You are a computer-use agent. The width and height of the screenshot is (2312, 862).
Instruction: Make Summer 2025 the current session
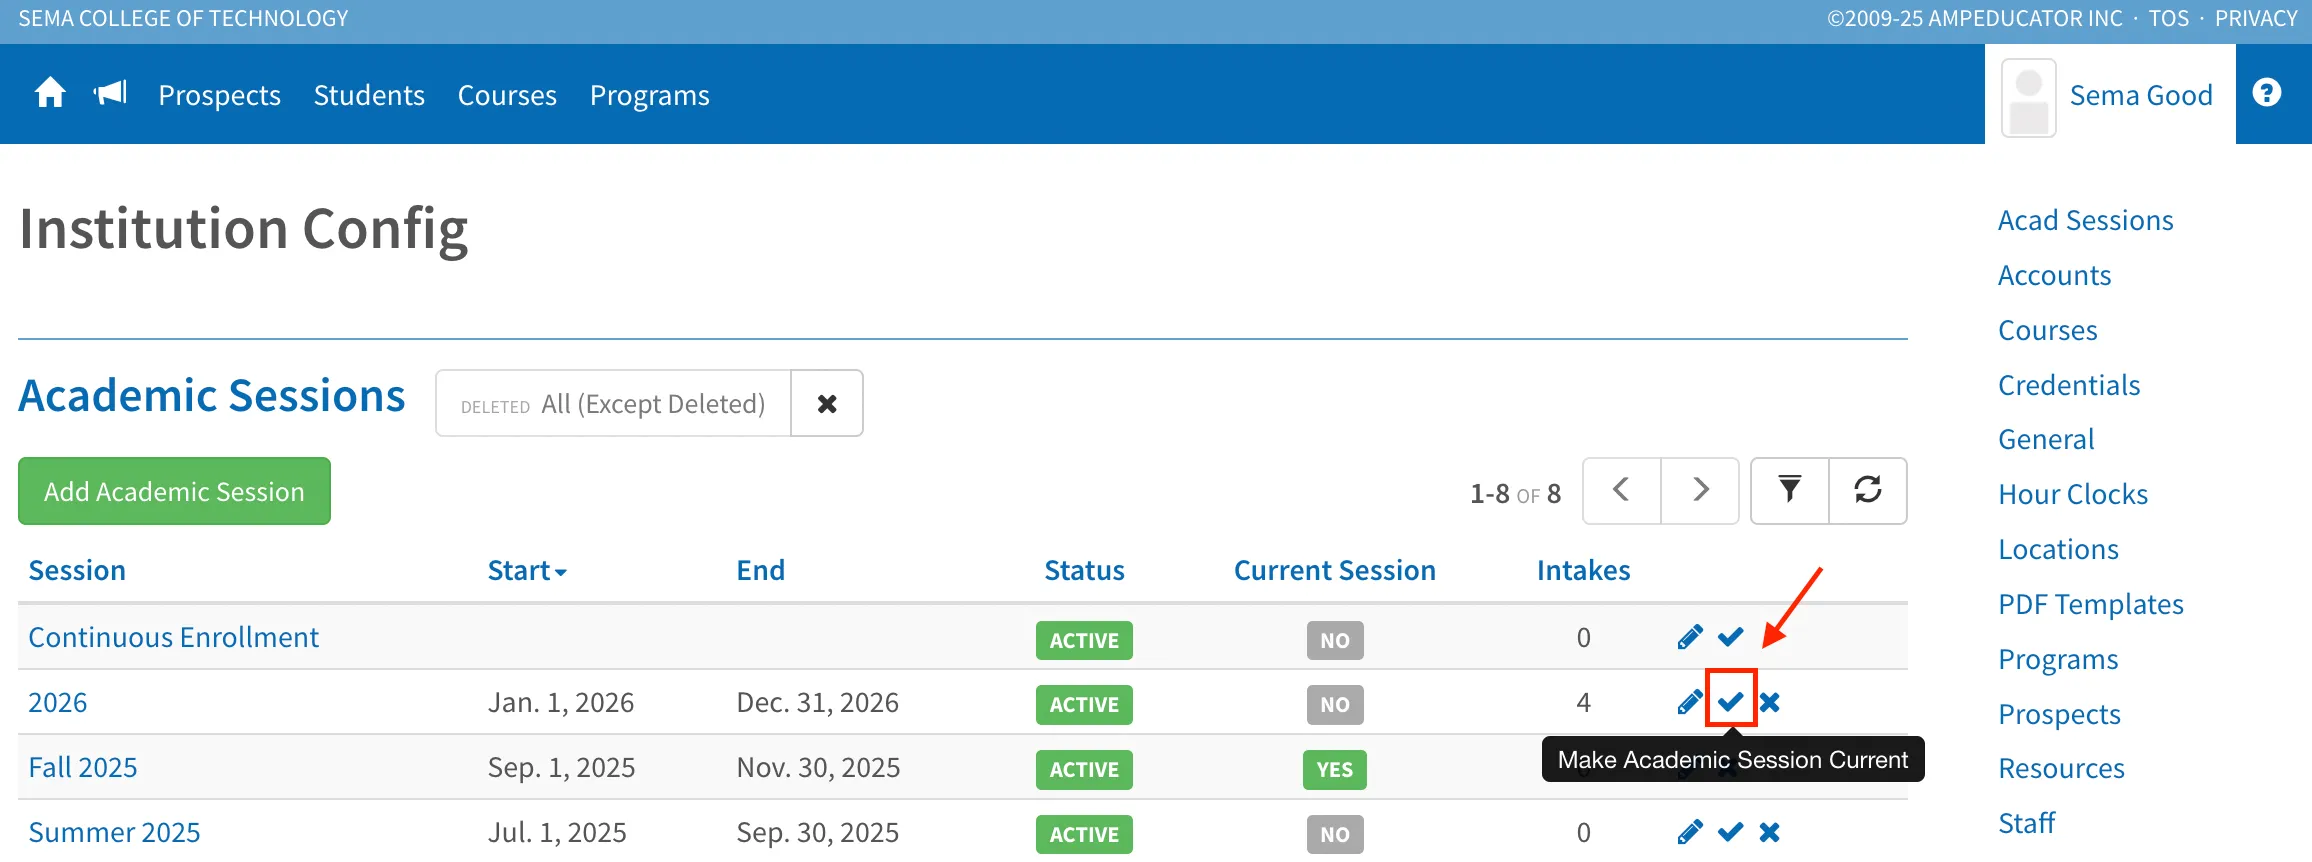point(1731,832)
